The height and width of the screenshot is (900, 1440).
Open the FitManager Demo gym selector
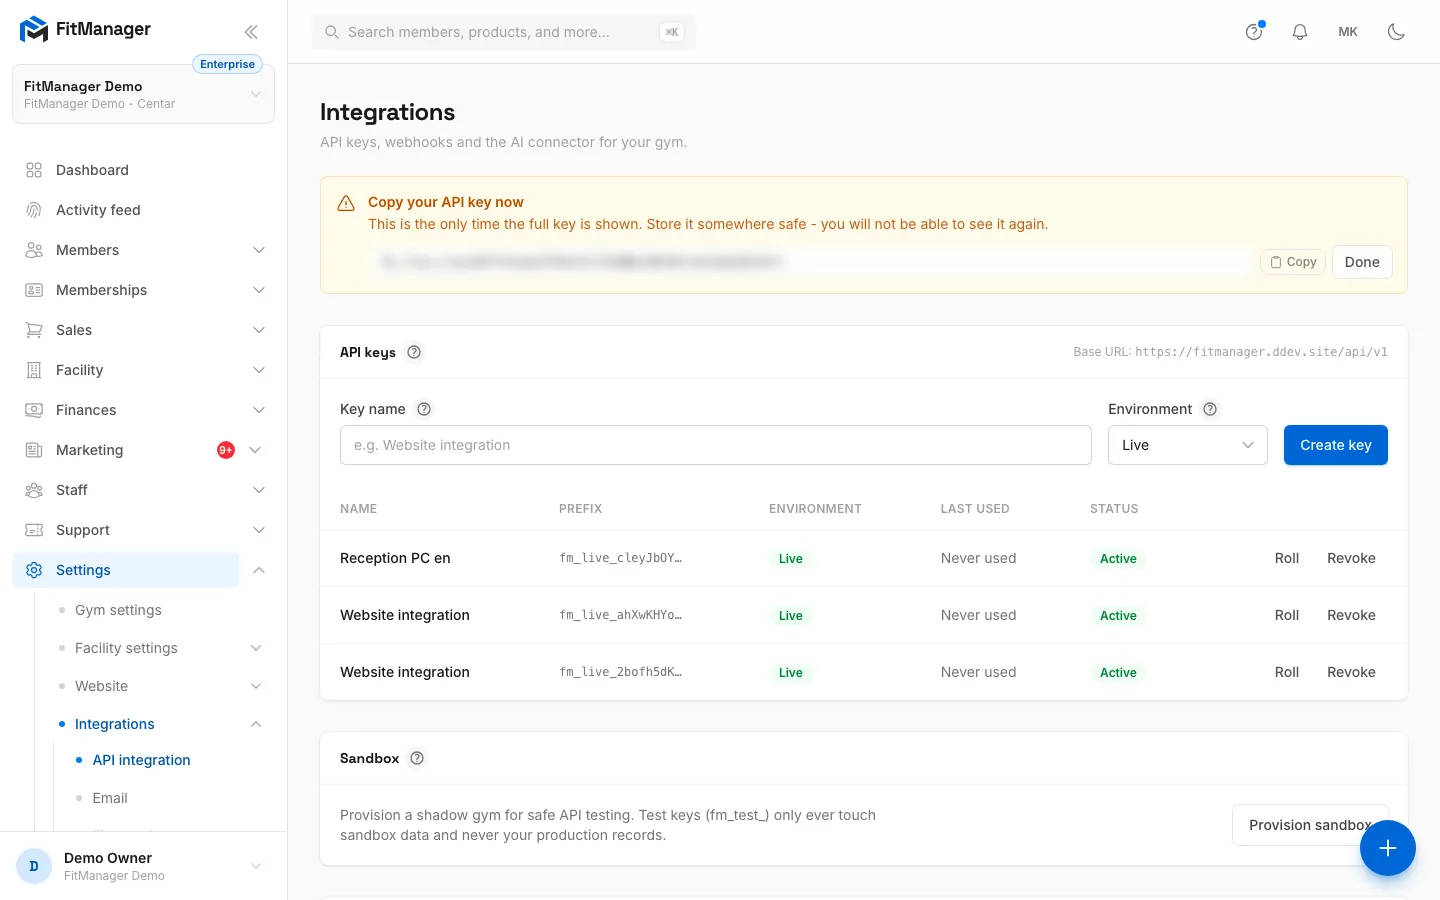pos(143,95)
